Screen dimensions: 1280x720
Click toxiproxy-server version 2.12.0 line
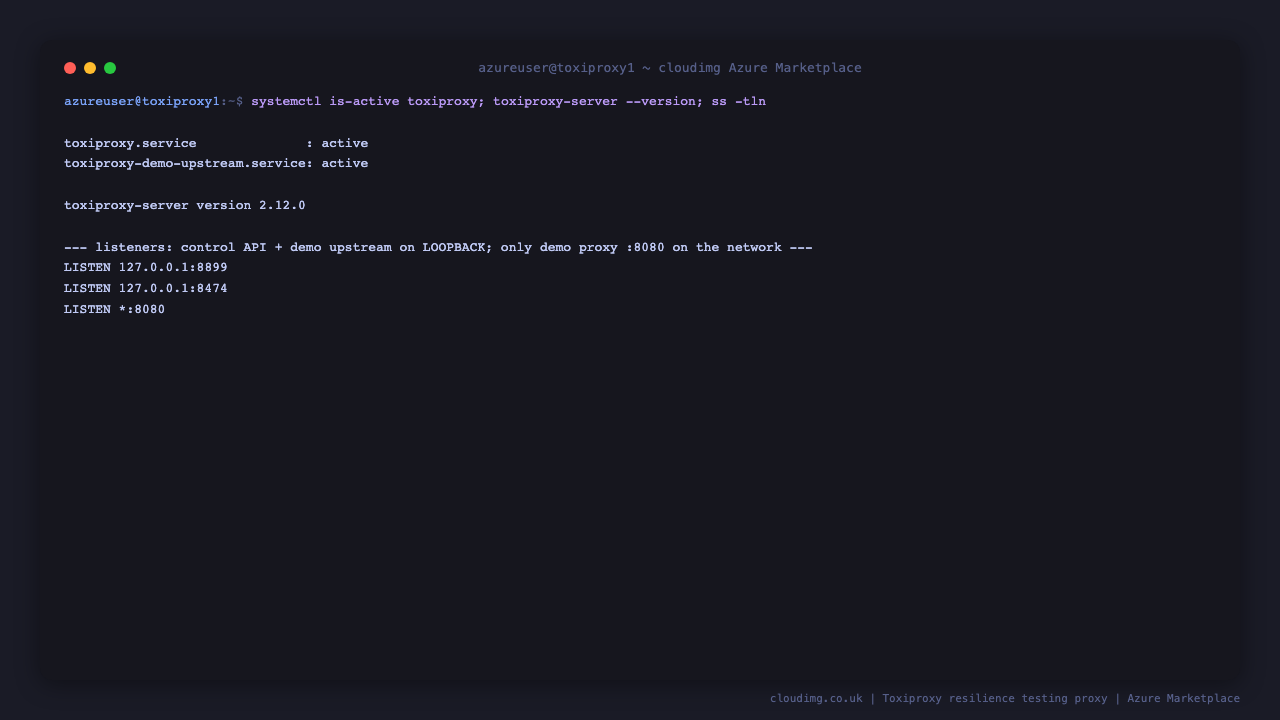pyautogui.click(x=185, y=205)
